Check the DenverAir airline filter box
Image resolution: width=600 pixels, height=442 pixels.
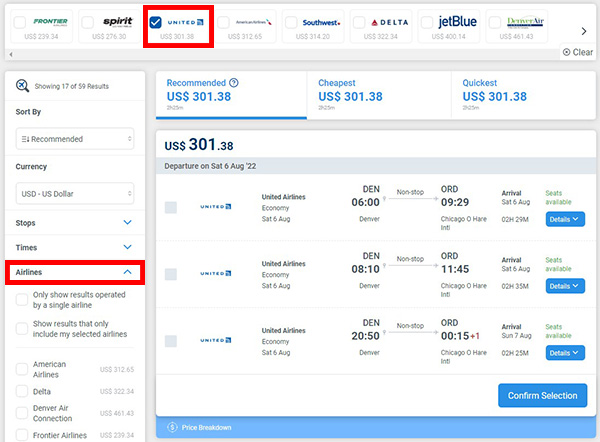tap(495, 23)
